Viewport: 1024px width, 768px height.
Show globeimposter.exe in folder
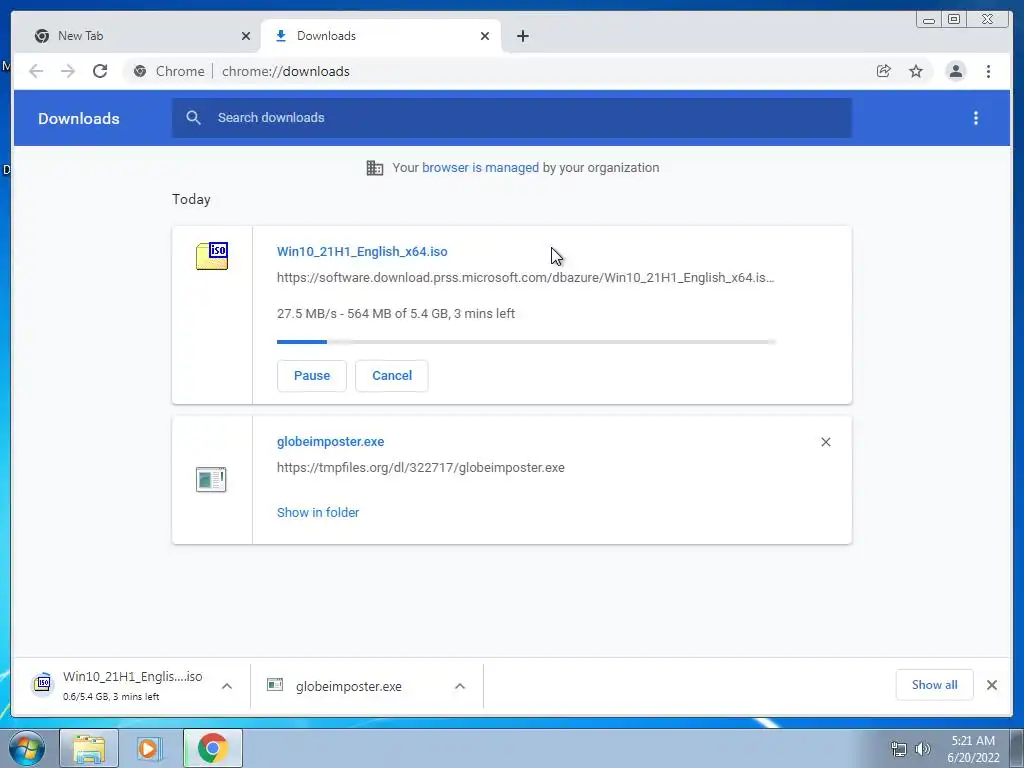(x=317, y=513)
